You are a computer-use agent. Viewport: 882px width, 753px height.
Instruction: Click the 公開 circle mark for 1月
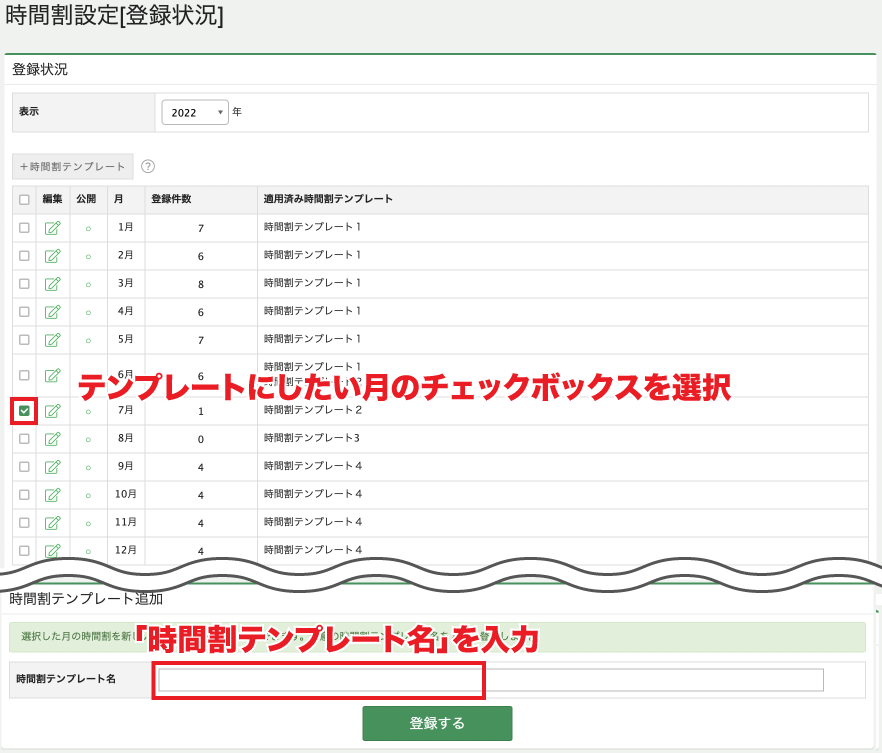point(88,229)
